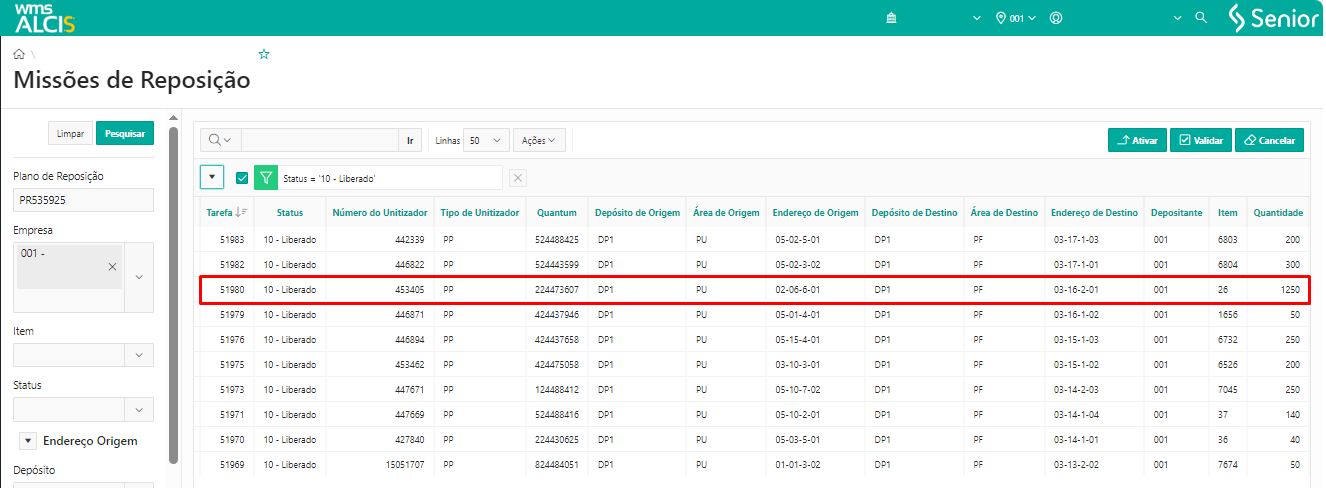Mark page as favorite with star icon
This screenshot has height=488, width=1326.
(264, 54)
